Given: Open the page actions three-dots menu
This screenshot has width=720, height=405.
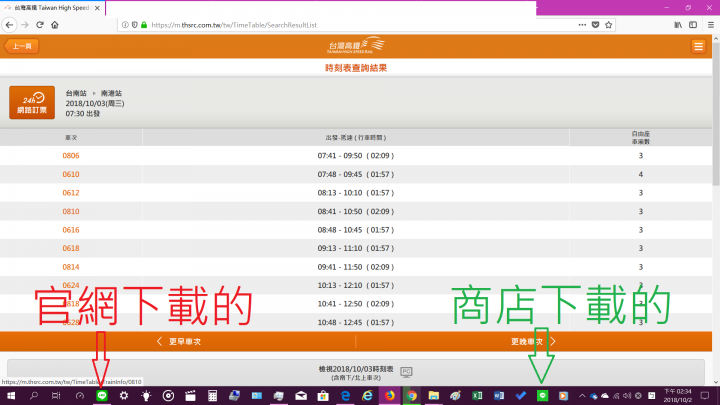Looking at the screenshot, I should (x=582, y=25).
